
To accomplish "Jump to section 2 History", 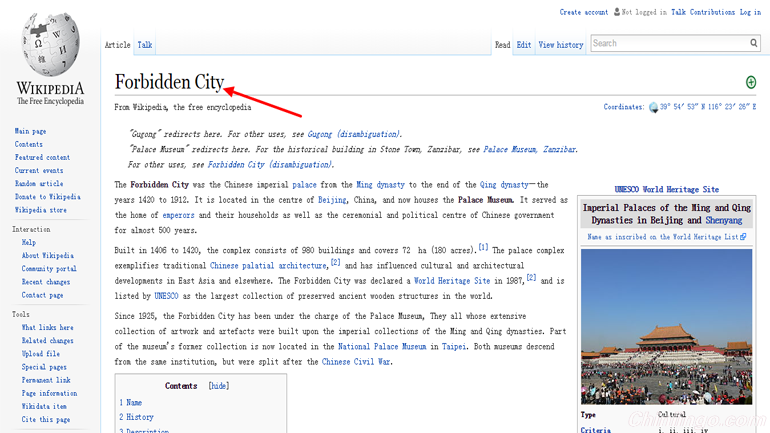I will (137, 417).
